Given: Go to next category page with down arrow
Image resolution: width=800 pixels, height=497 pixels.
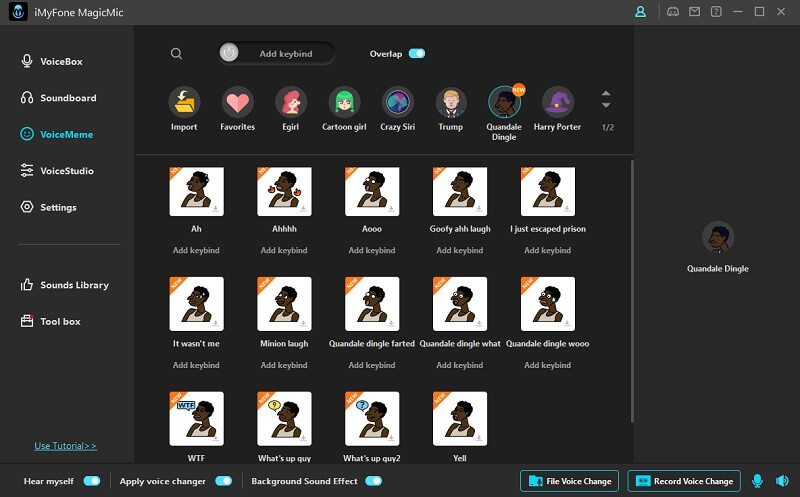Looking at the screenshot, I should click(x=606, y=105).
